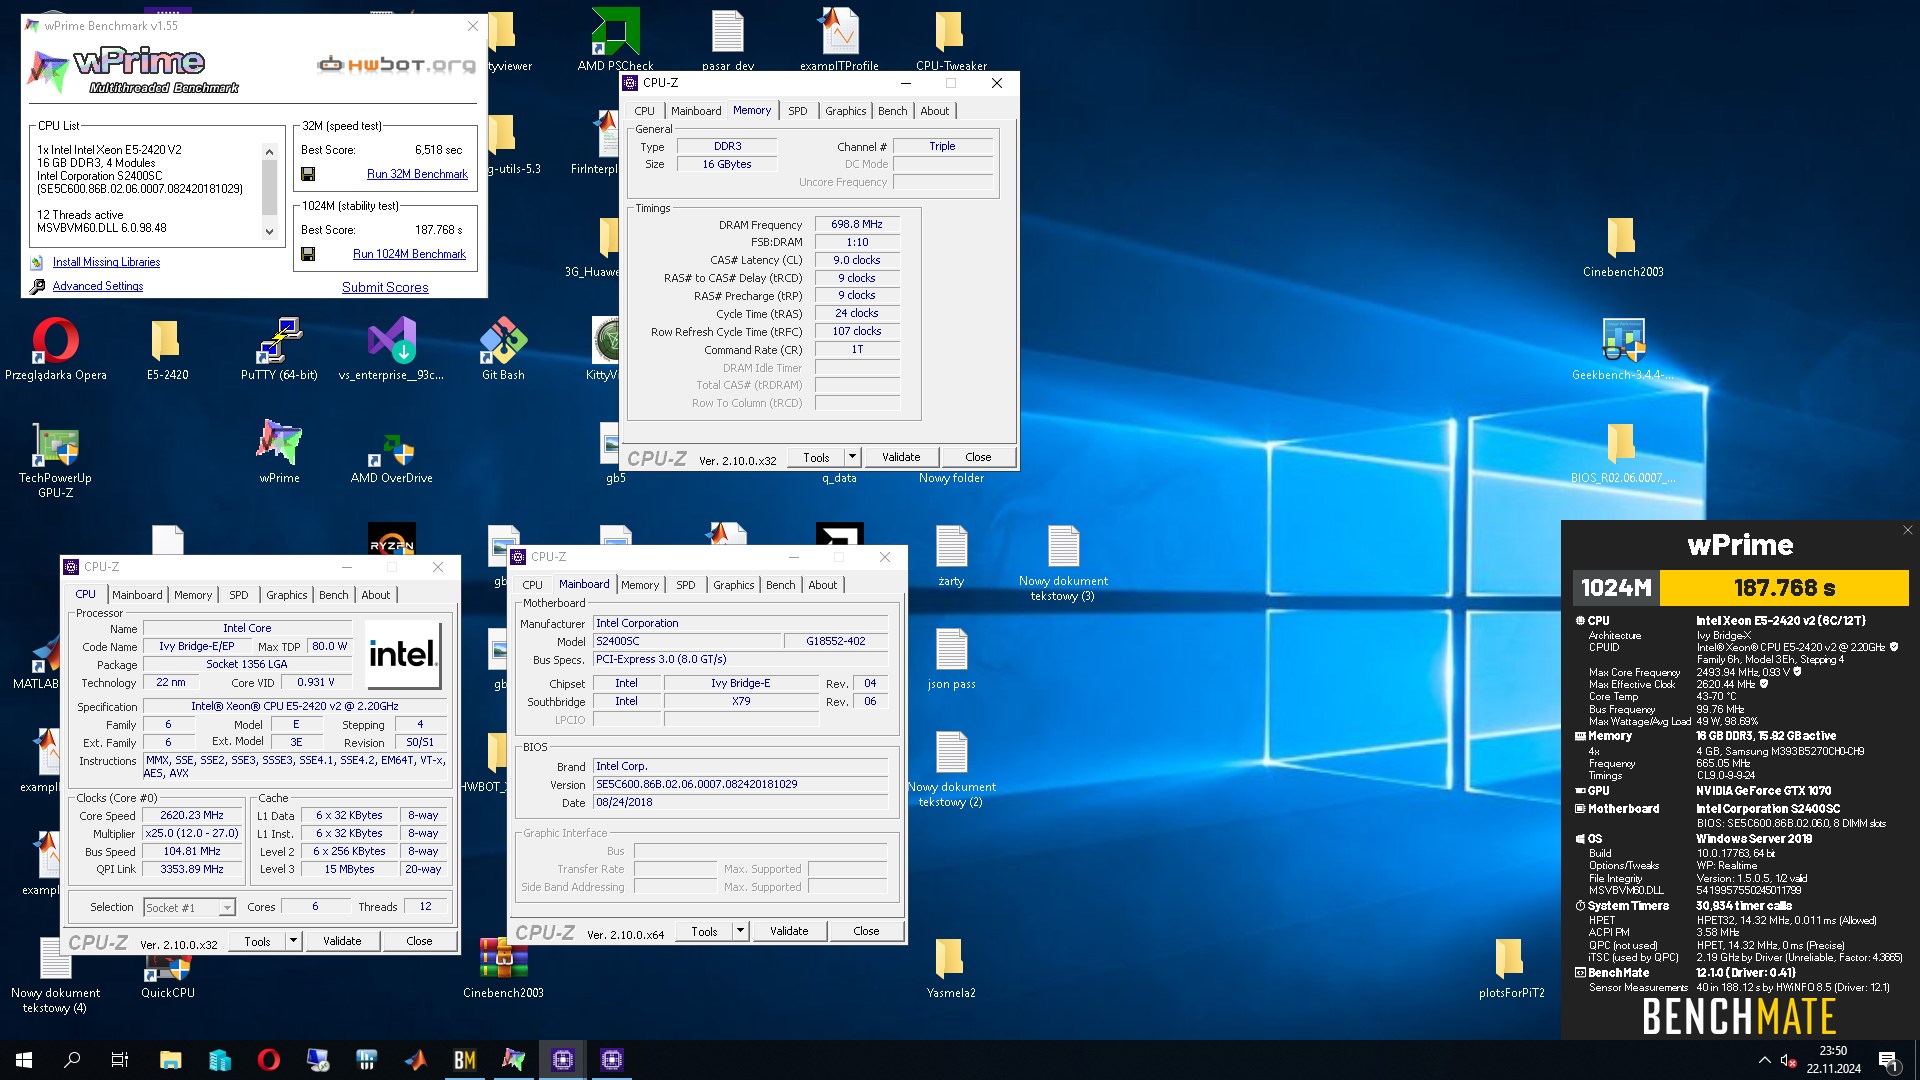Open the Socket #1 selection dropdown
Screen dimensions: 1920x1080
point(227,907)
